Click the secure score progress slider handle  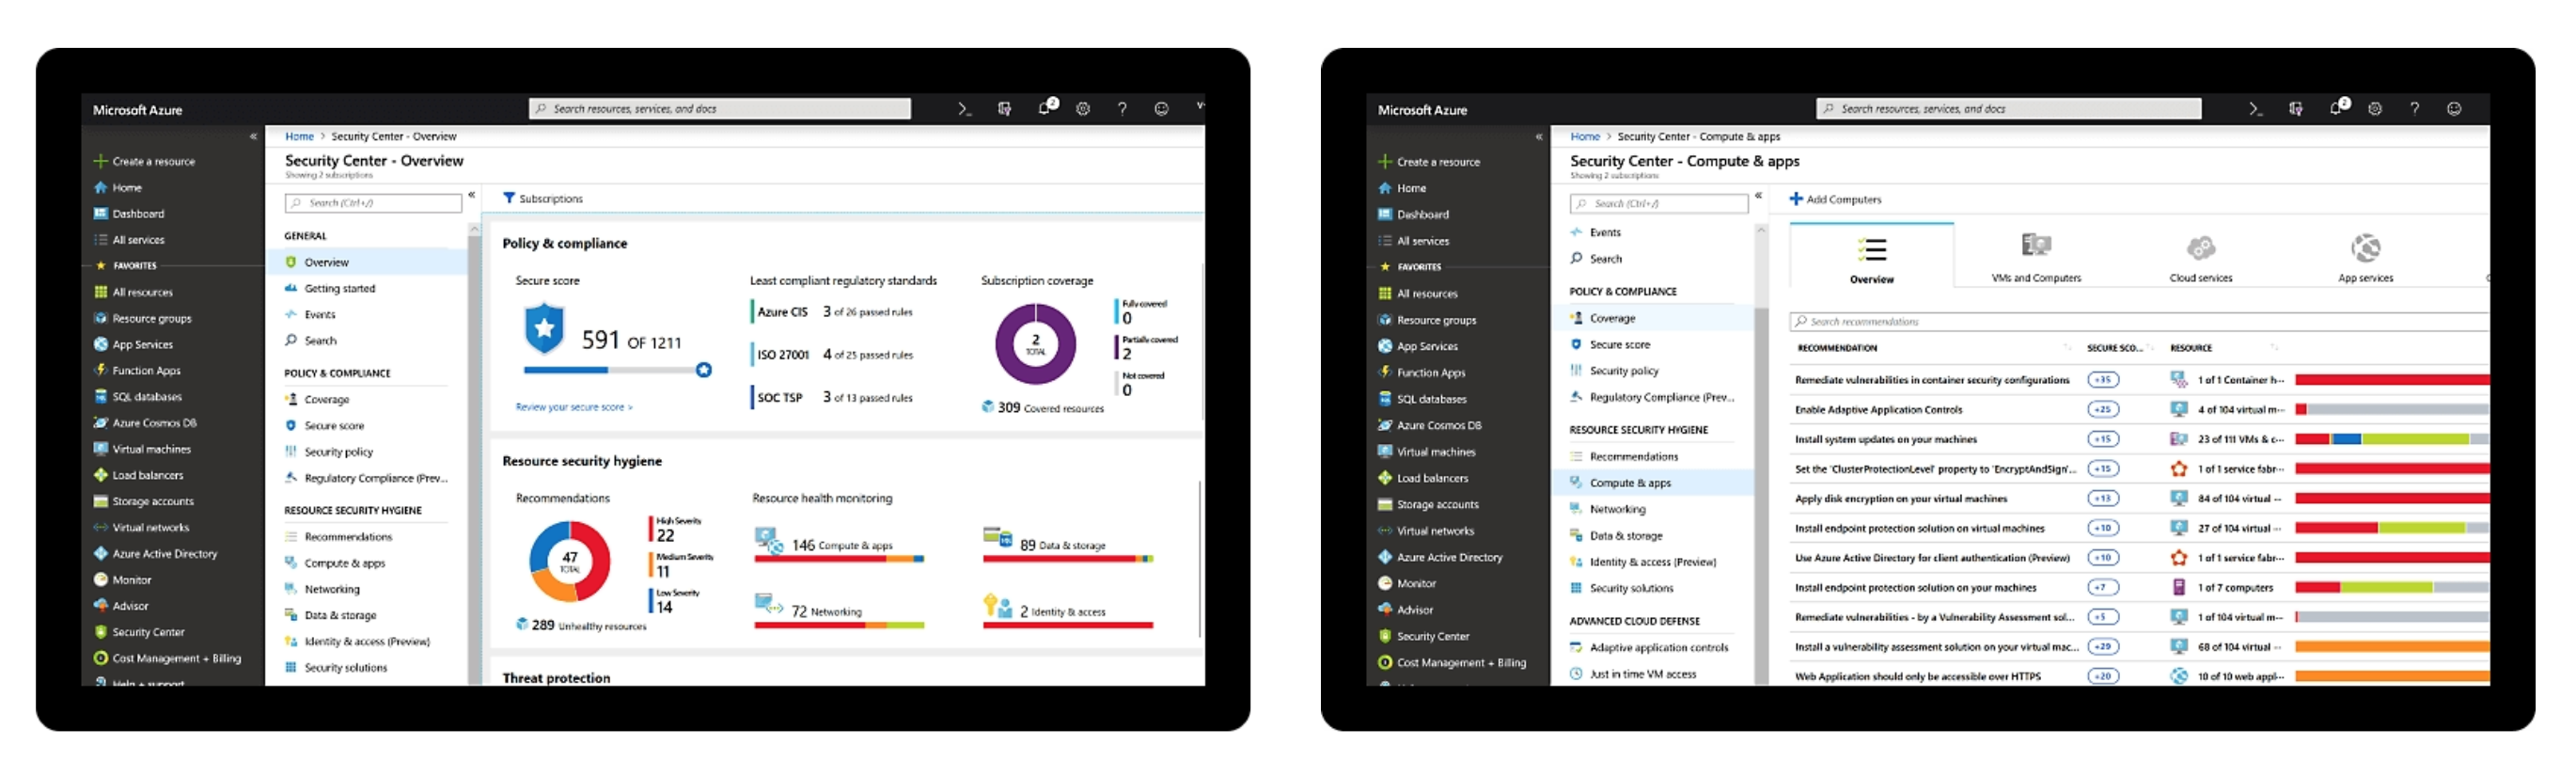(x=704, y=370)
